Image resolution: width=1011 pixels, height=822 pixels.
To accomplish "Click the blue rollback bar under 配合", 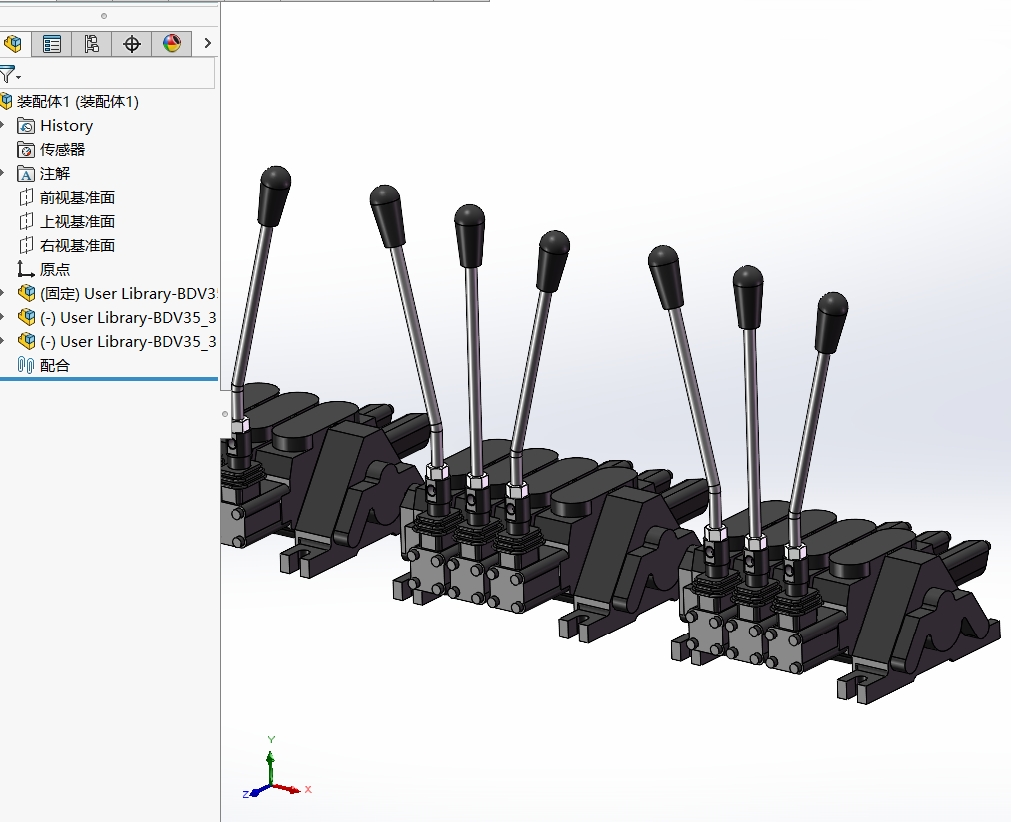I will point(109,379).
